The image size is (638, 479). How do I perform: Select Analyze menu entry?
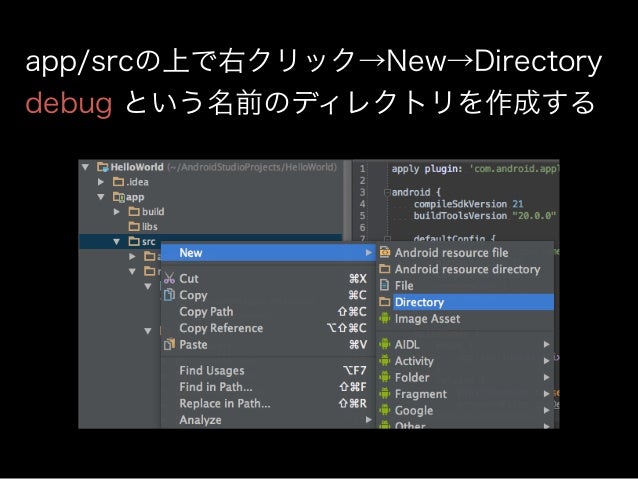click(269, 420)
